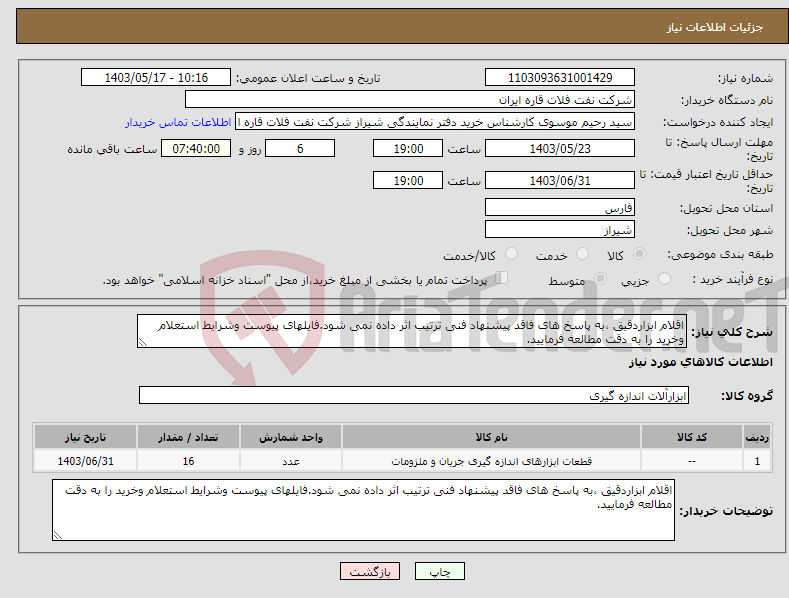Select the کالا/خدمت radio button
Image resolution: width=789 pixels, height=598 pixels.
pyautogui.click(x=511, y=254)
